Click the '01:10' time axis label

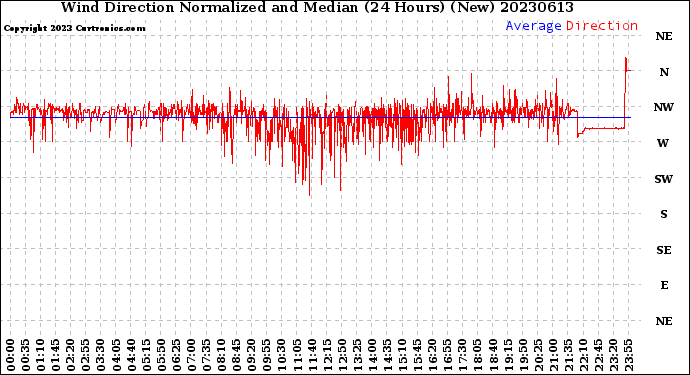[40, 355]
